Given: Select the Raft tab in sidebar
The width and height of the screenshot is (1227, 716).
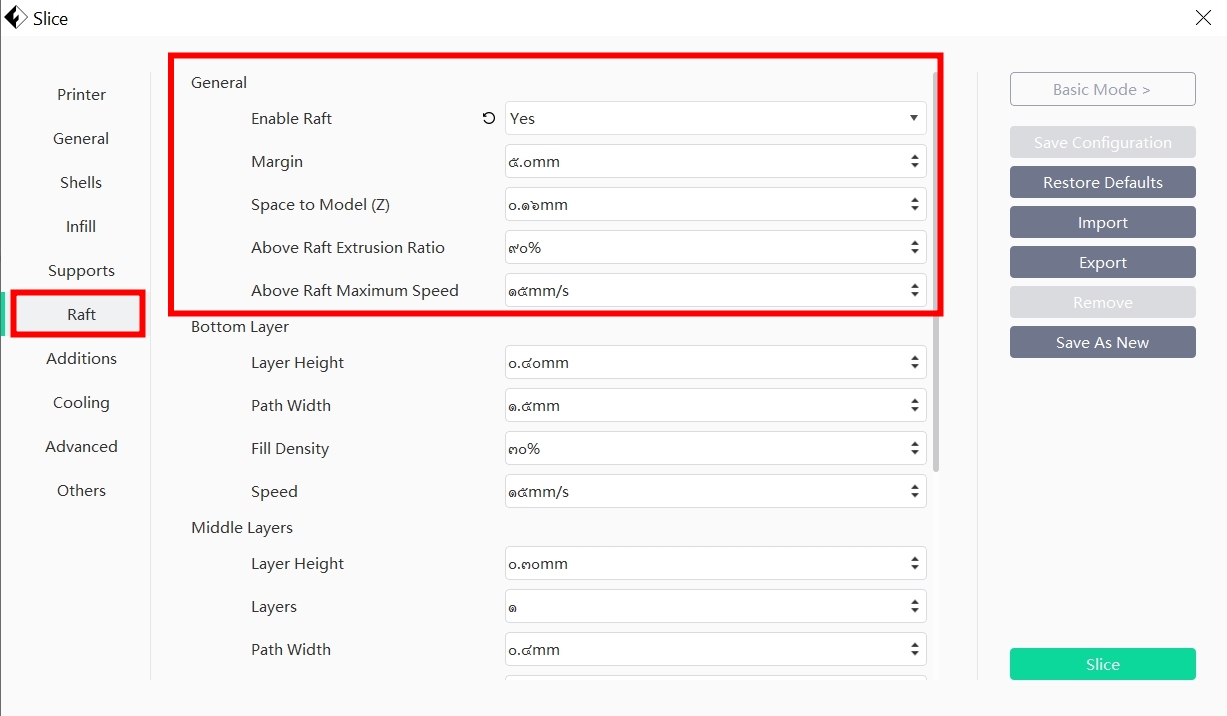Looking at the screenshot, I should coord(81,314).
